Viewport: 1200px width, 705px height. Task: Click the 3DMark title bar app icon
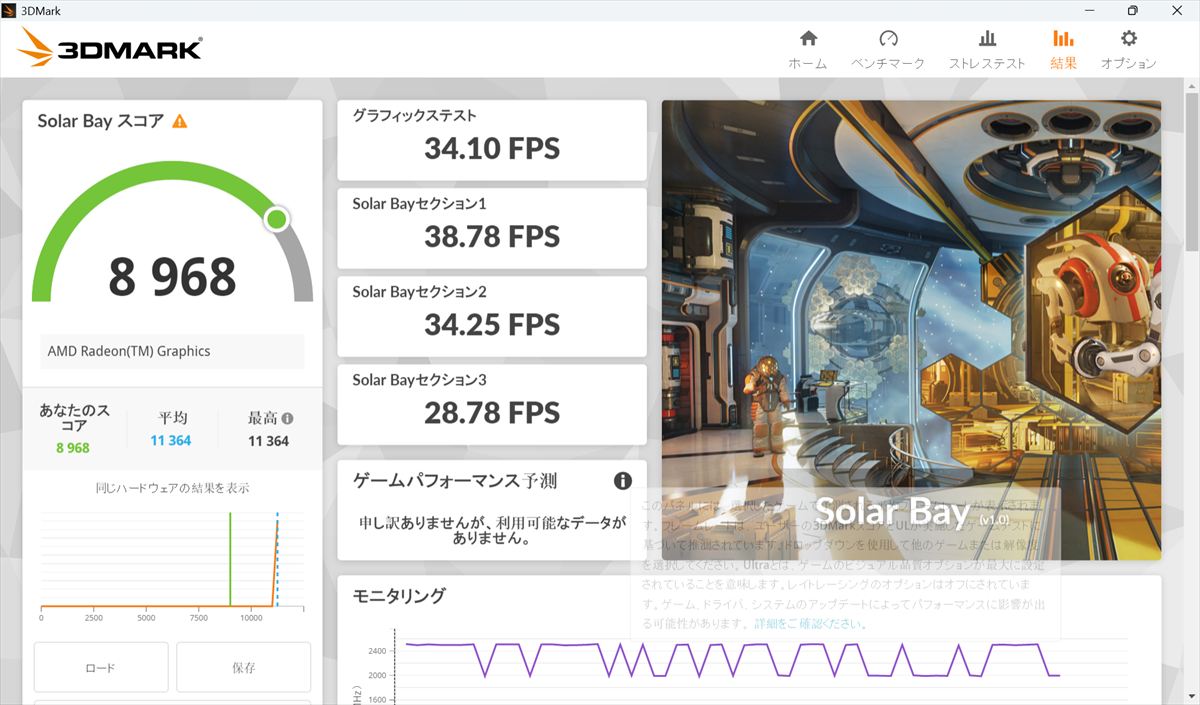[x=10, y=10]
